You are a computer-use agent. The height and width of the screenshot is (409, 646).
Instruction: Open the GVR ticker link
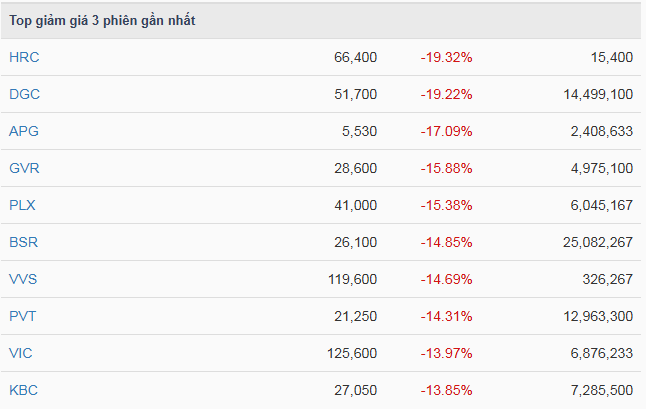24,168
